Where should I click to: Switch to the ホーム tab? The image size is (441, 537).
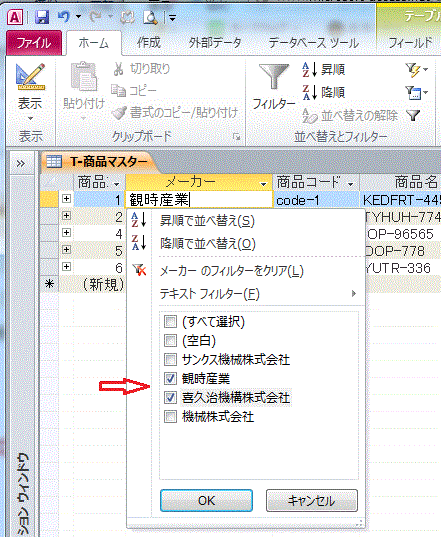[93, 43]
